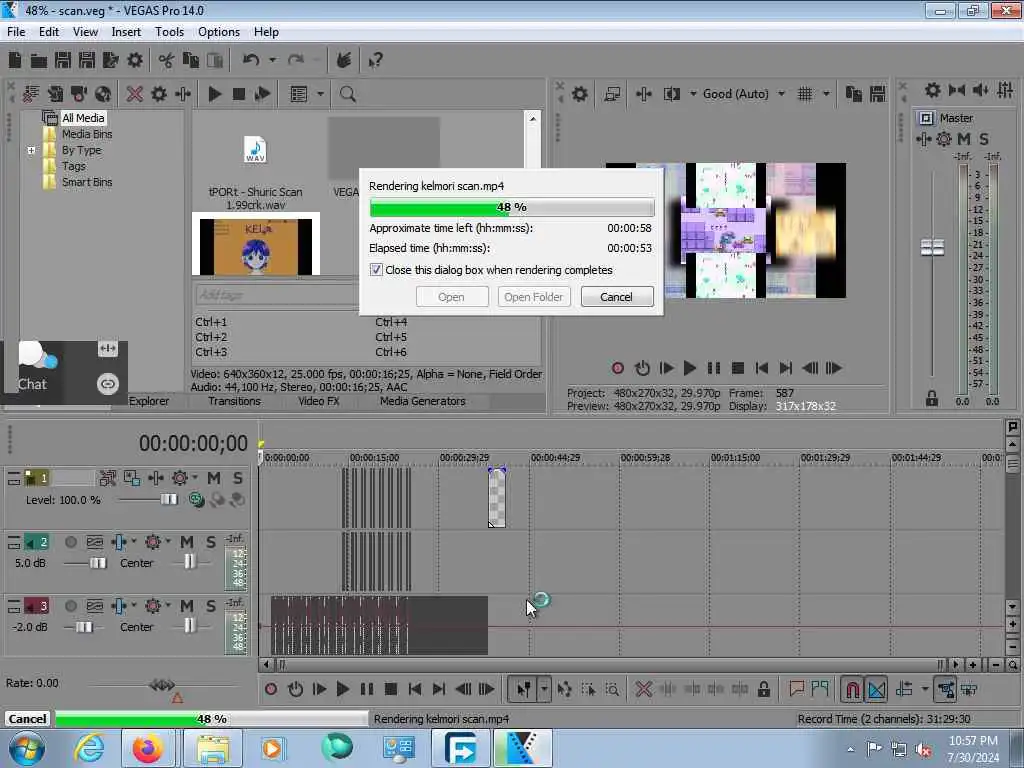Solo video track 1
Viewport: 1024px width, 768px height.
238,478
